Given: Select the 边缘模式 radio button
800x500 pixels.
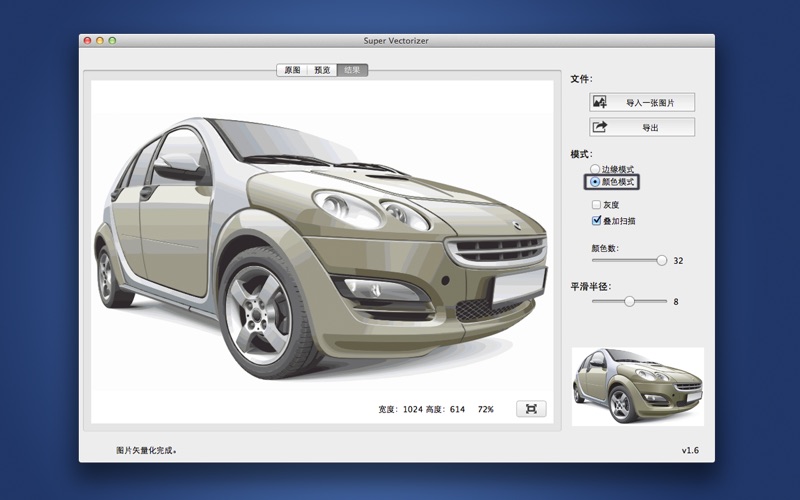Looking at the screenshot, I should tap(596, 170).
